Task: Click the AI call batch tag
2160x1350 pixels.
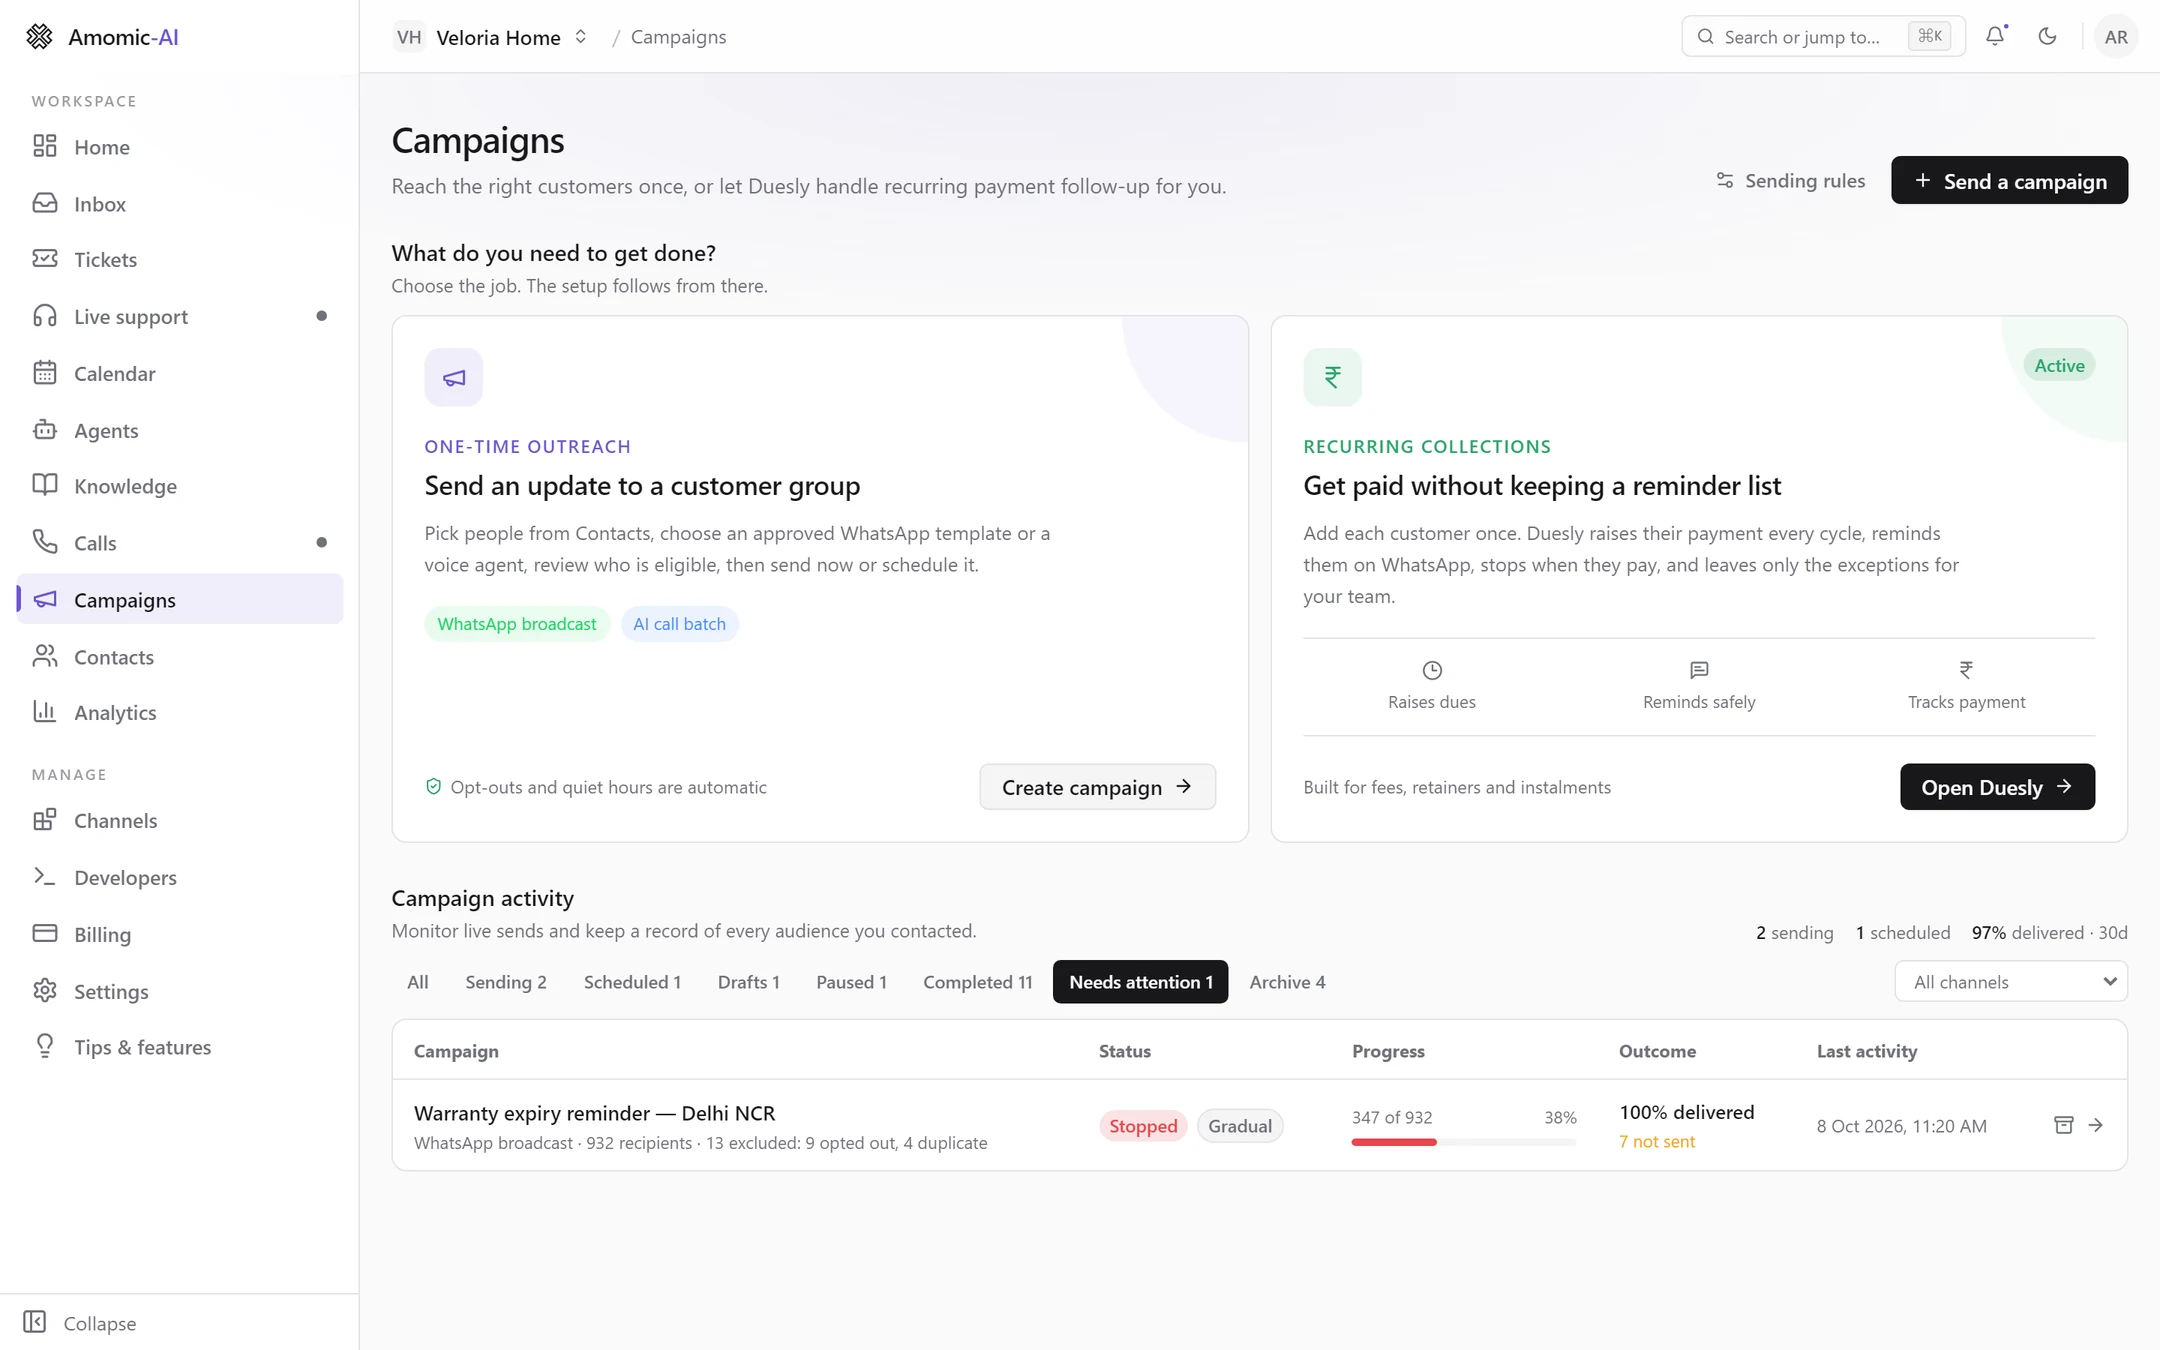Action: tap(680, 624)
